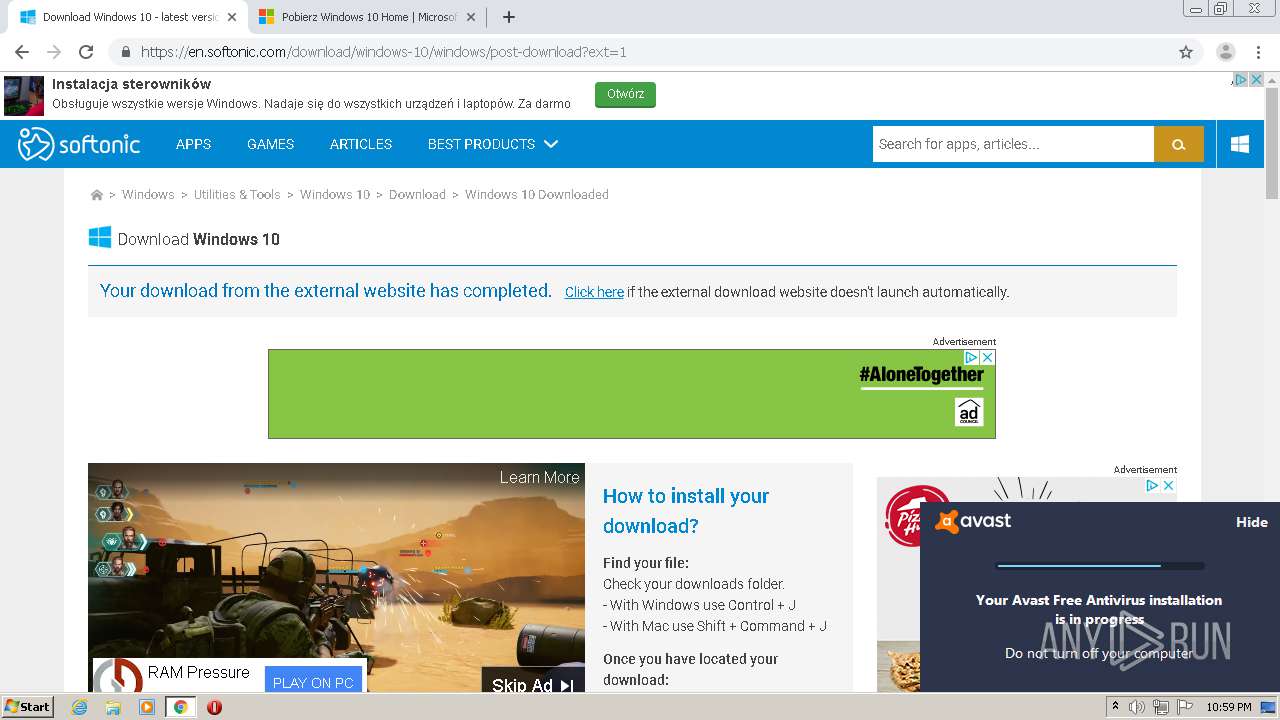Close the green AloneTogether ad
1280x720 pixels.
point(987,357)
